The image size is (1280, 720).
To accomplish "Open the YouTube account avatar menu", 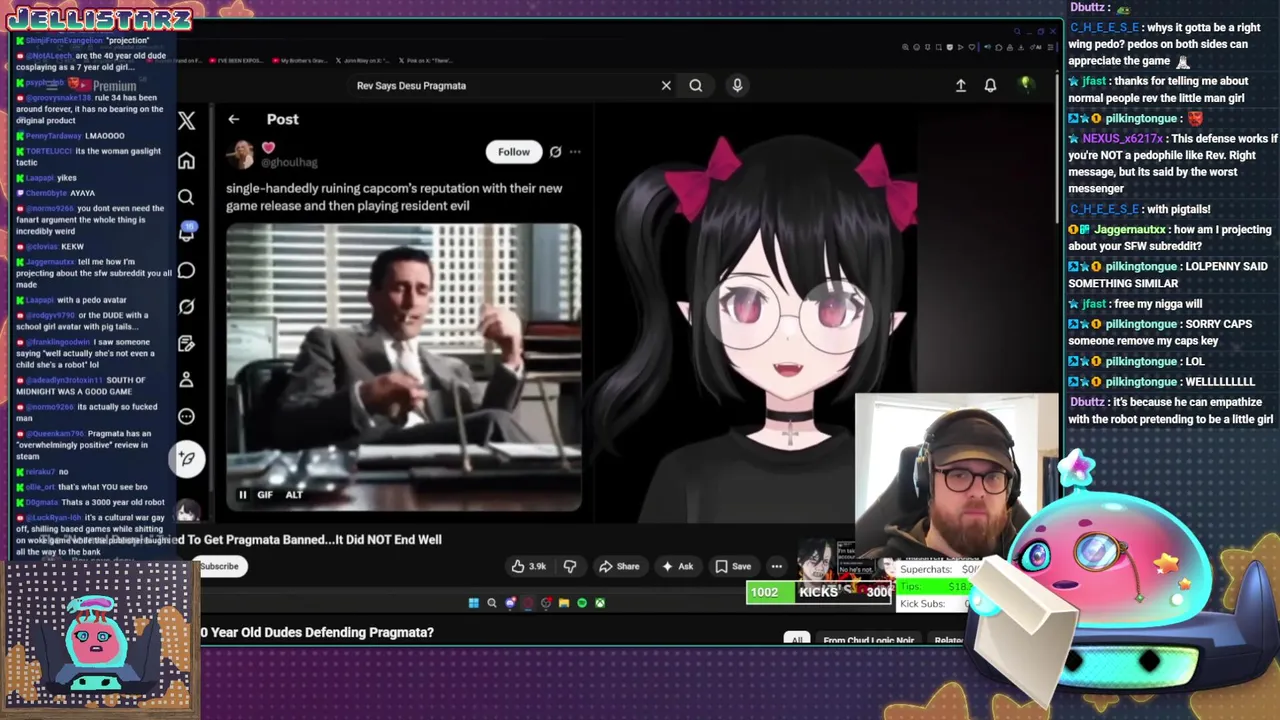I will (x=1025, y=85).
